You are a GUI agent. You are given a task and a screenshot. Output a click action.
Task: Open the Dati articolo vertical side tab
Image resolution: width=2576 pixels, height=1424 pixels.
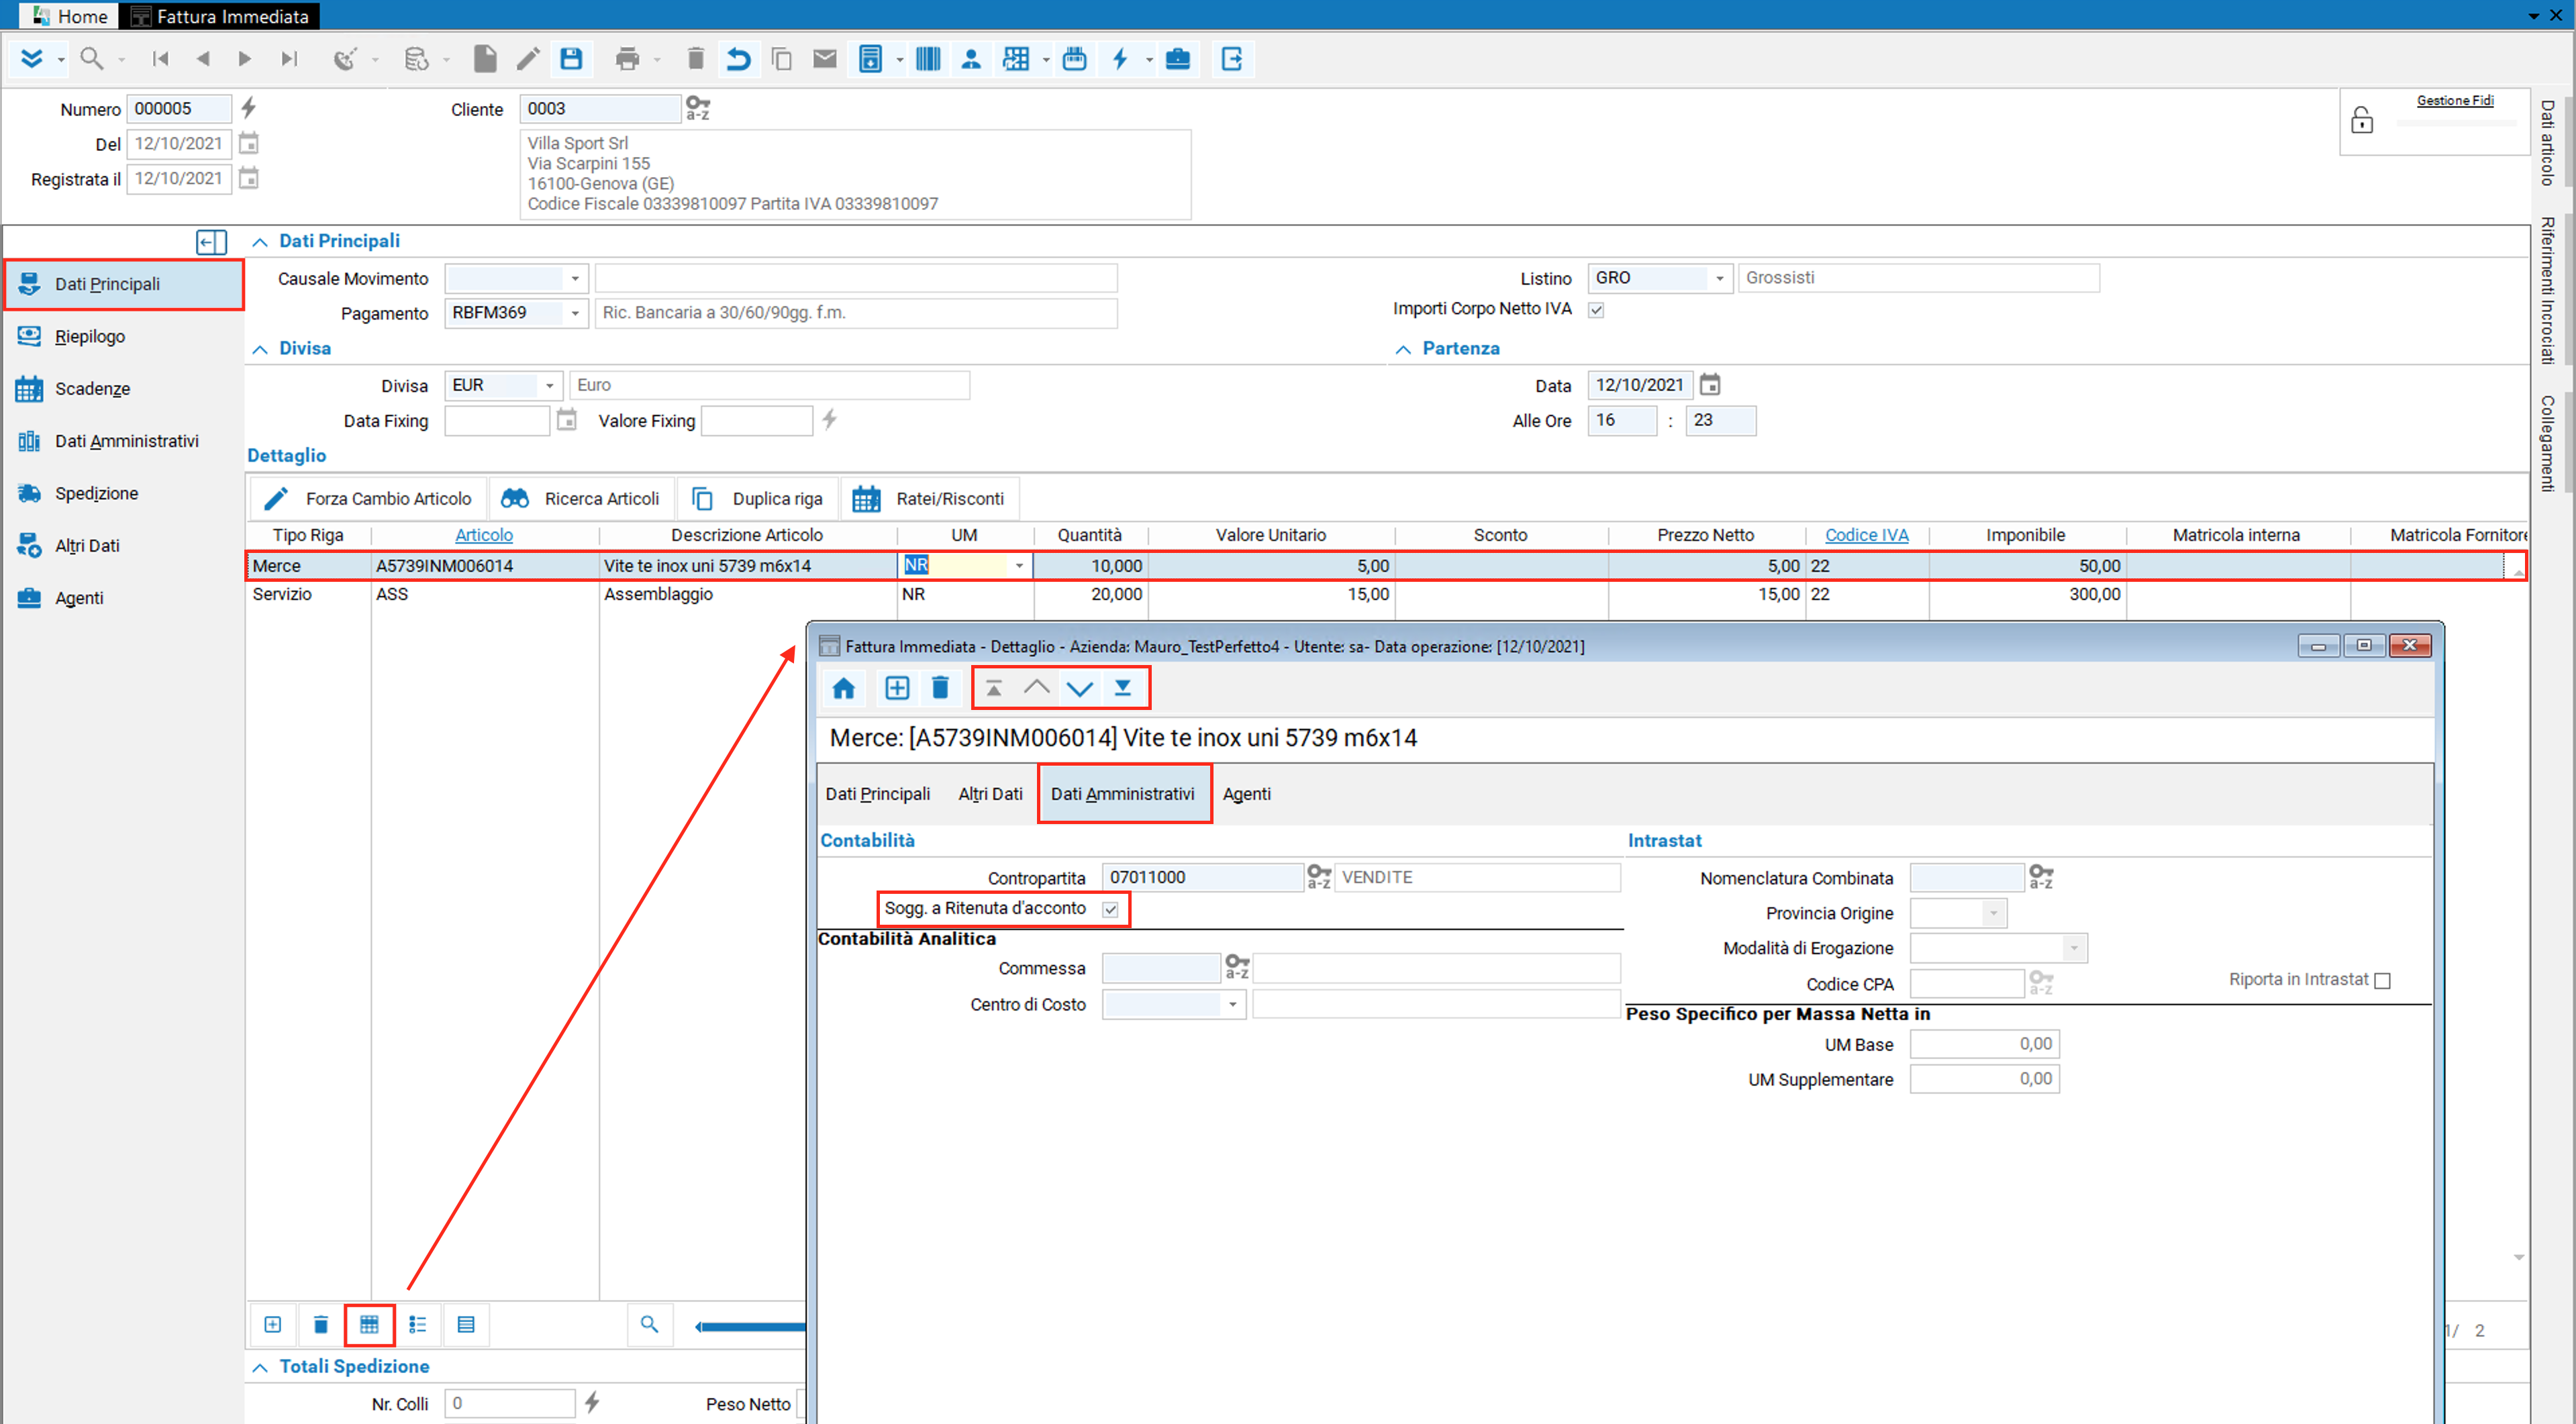pyautogui.click(x=2547, y=142)
